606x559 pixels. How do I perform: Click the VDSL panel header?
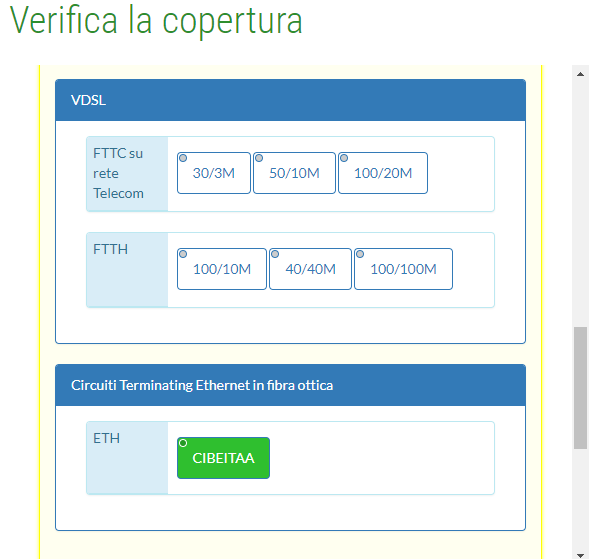(x=290, y=100)
